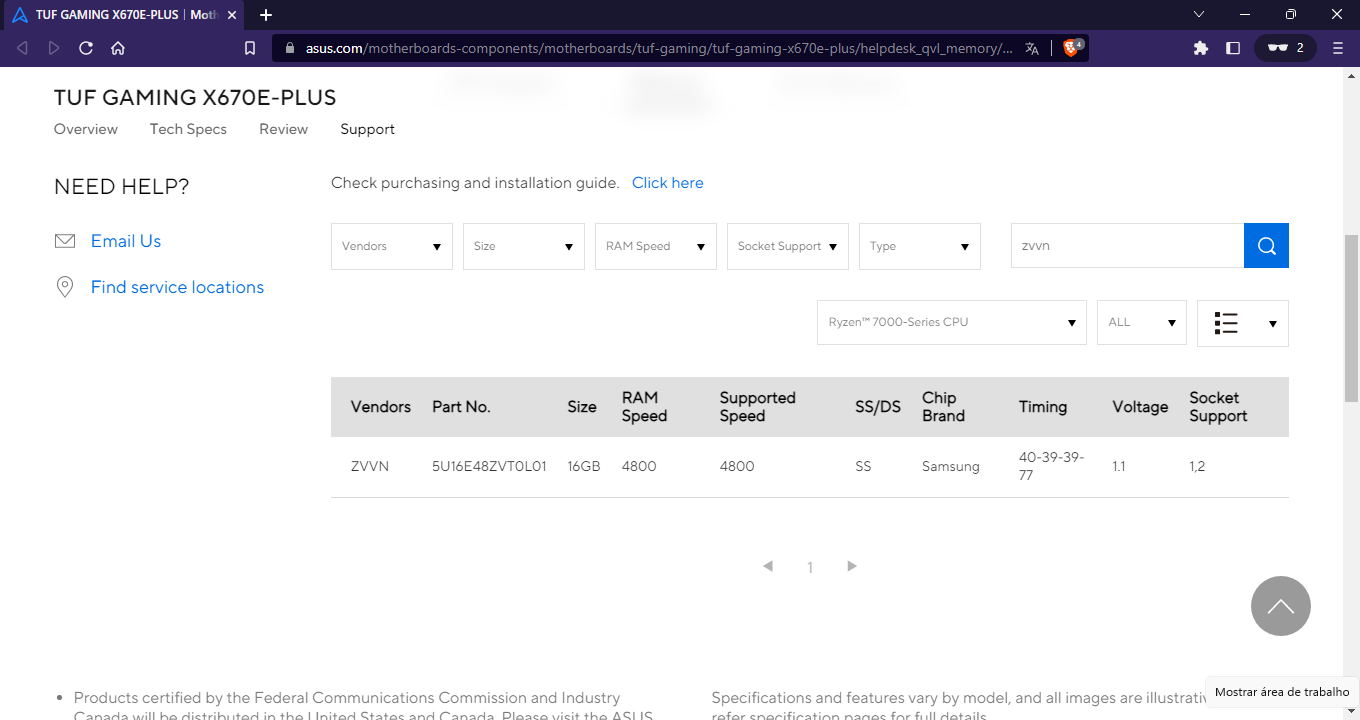Click the Socket Support column header
The image size is (1360, 720).
1218,407
